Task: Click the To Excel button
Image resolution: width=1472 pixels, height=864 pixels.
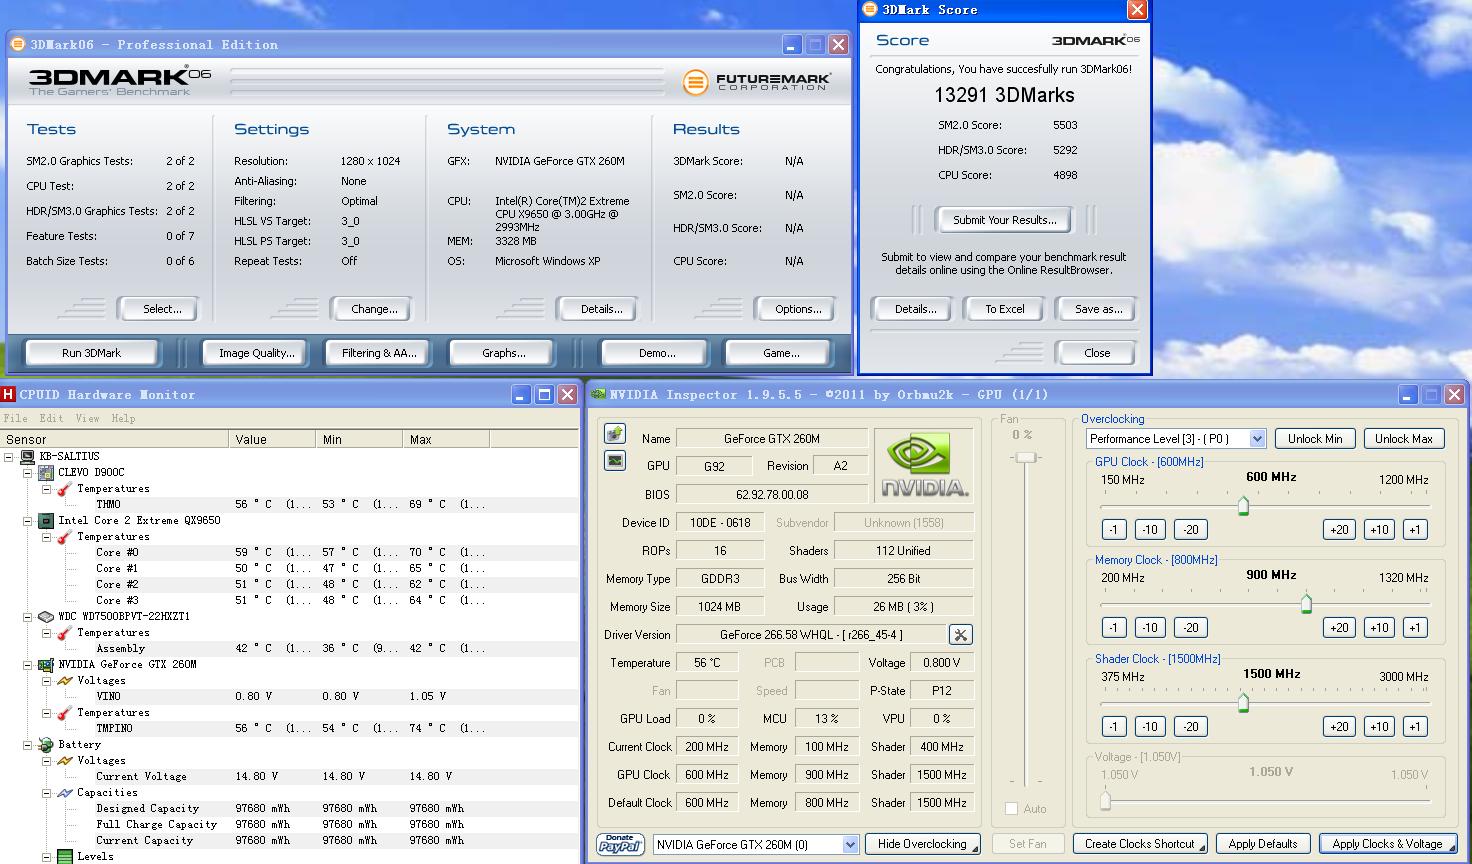Action: tap(1004, 309)
